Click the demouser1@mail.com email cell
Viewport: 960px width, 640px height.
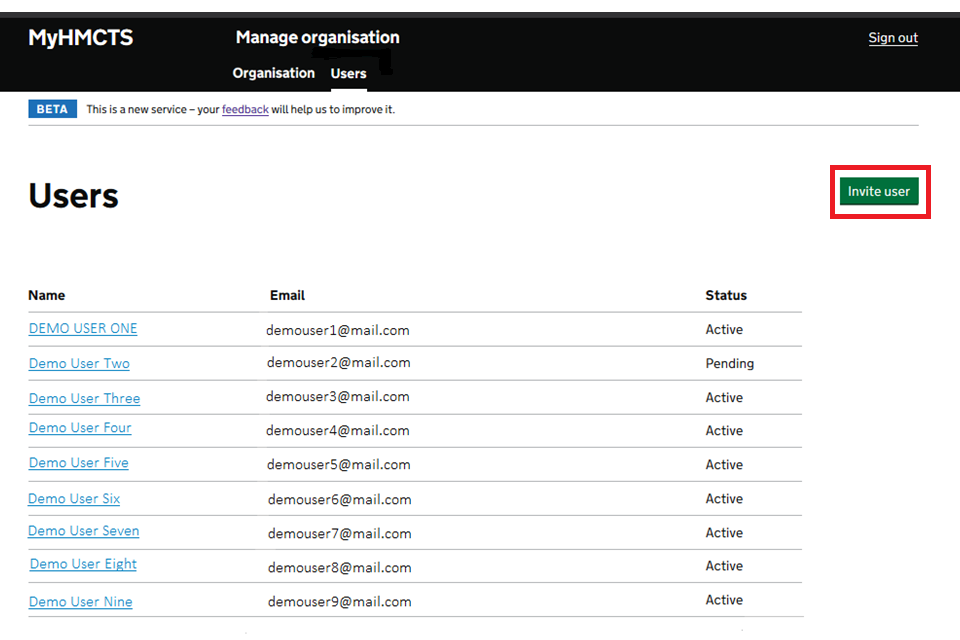coord(338,330)
